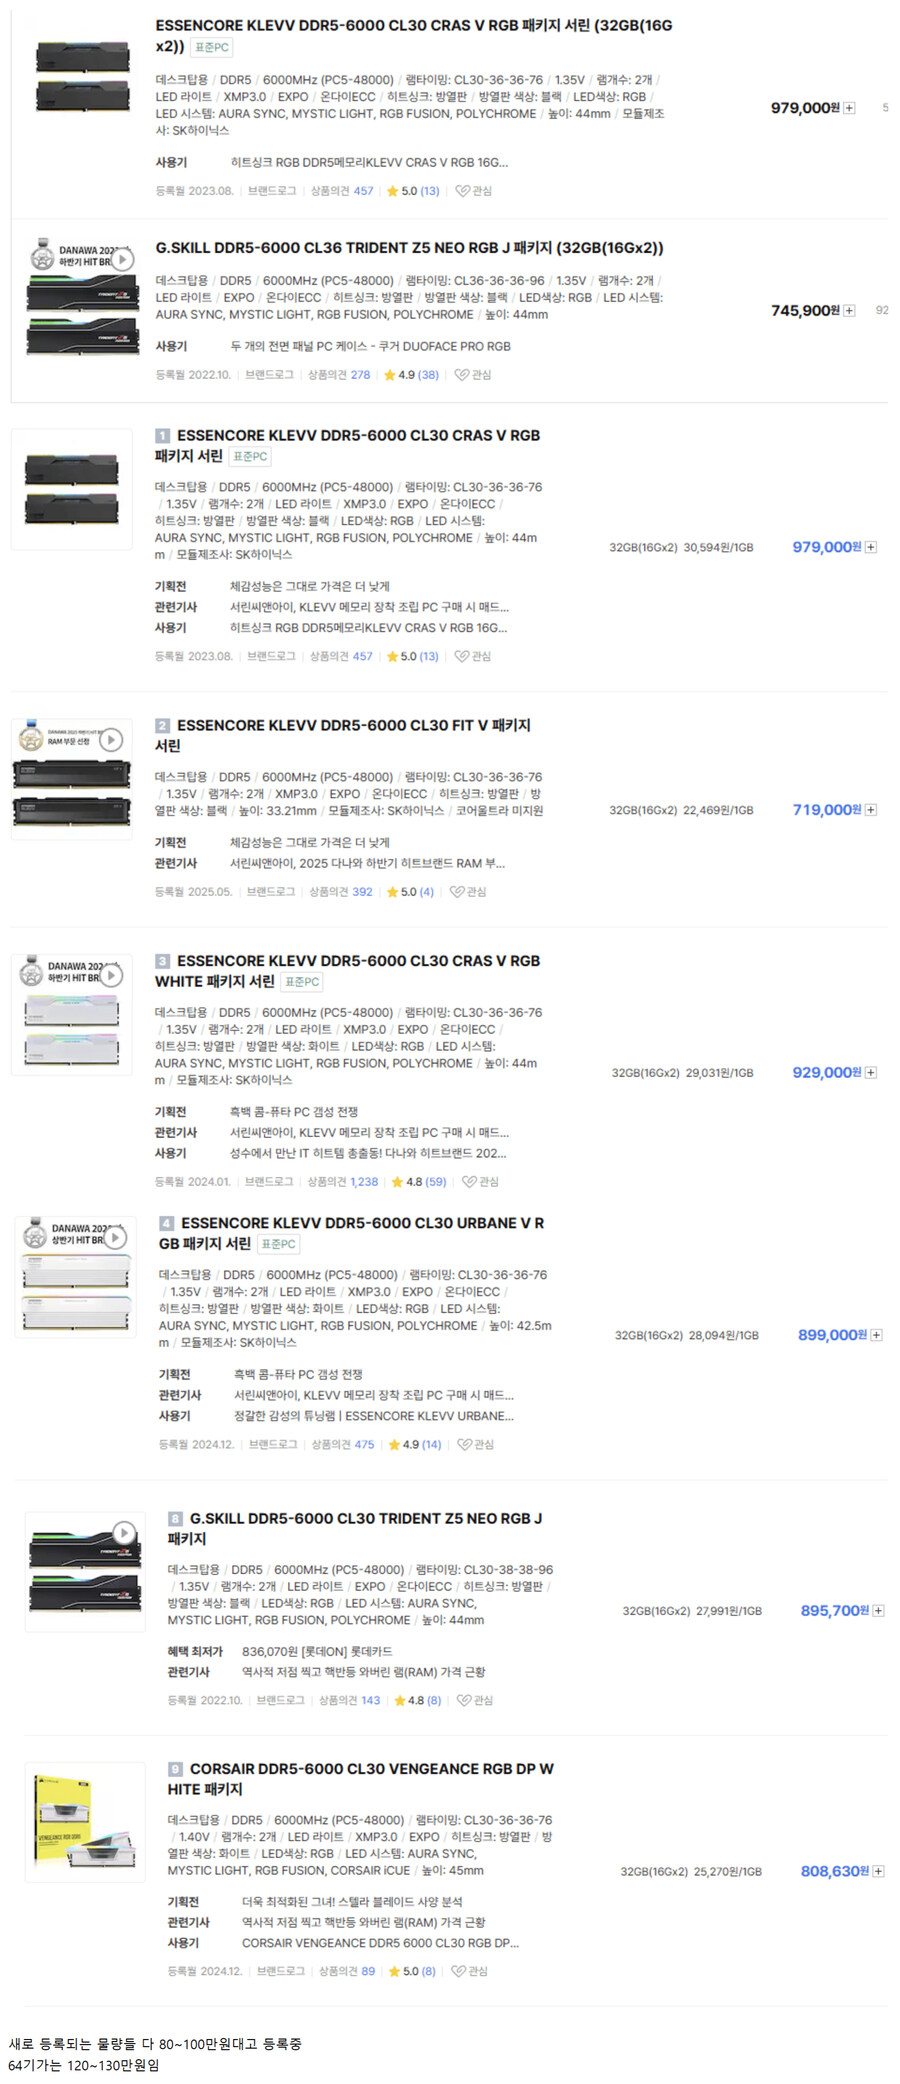Click 관심 heart for CRAS V RGB WHITE
The width and height of the screenshot is (900, 2084).
480,1182
